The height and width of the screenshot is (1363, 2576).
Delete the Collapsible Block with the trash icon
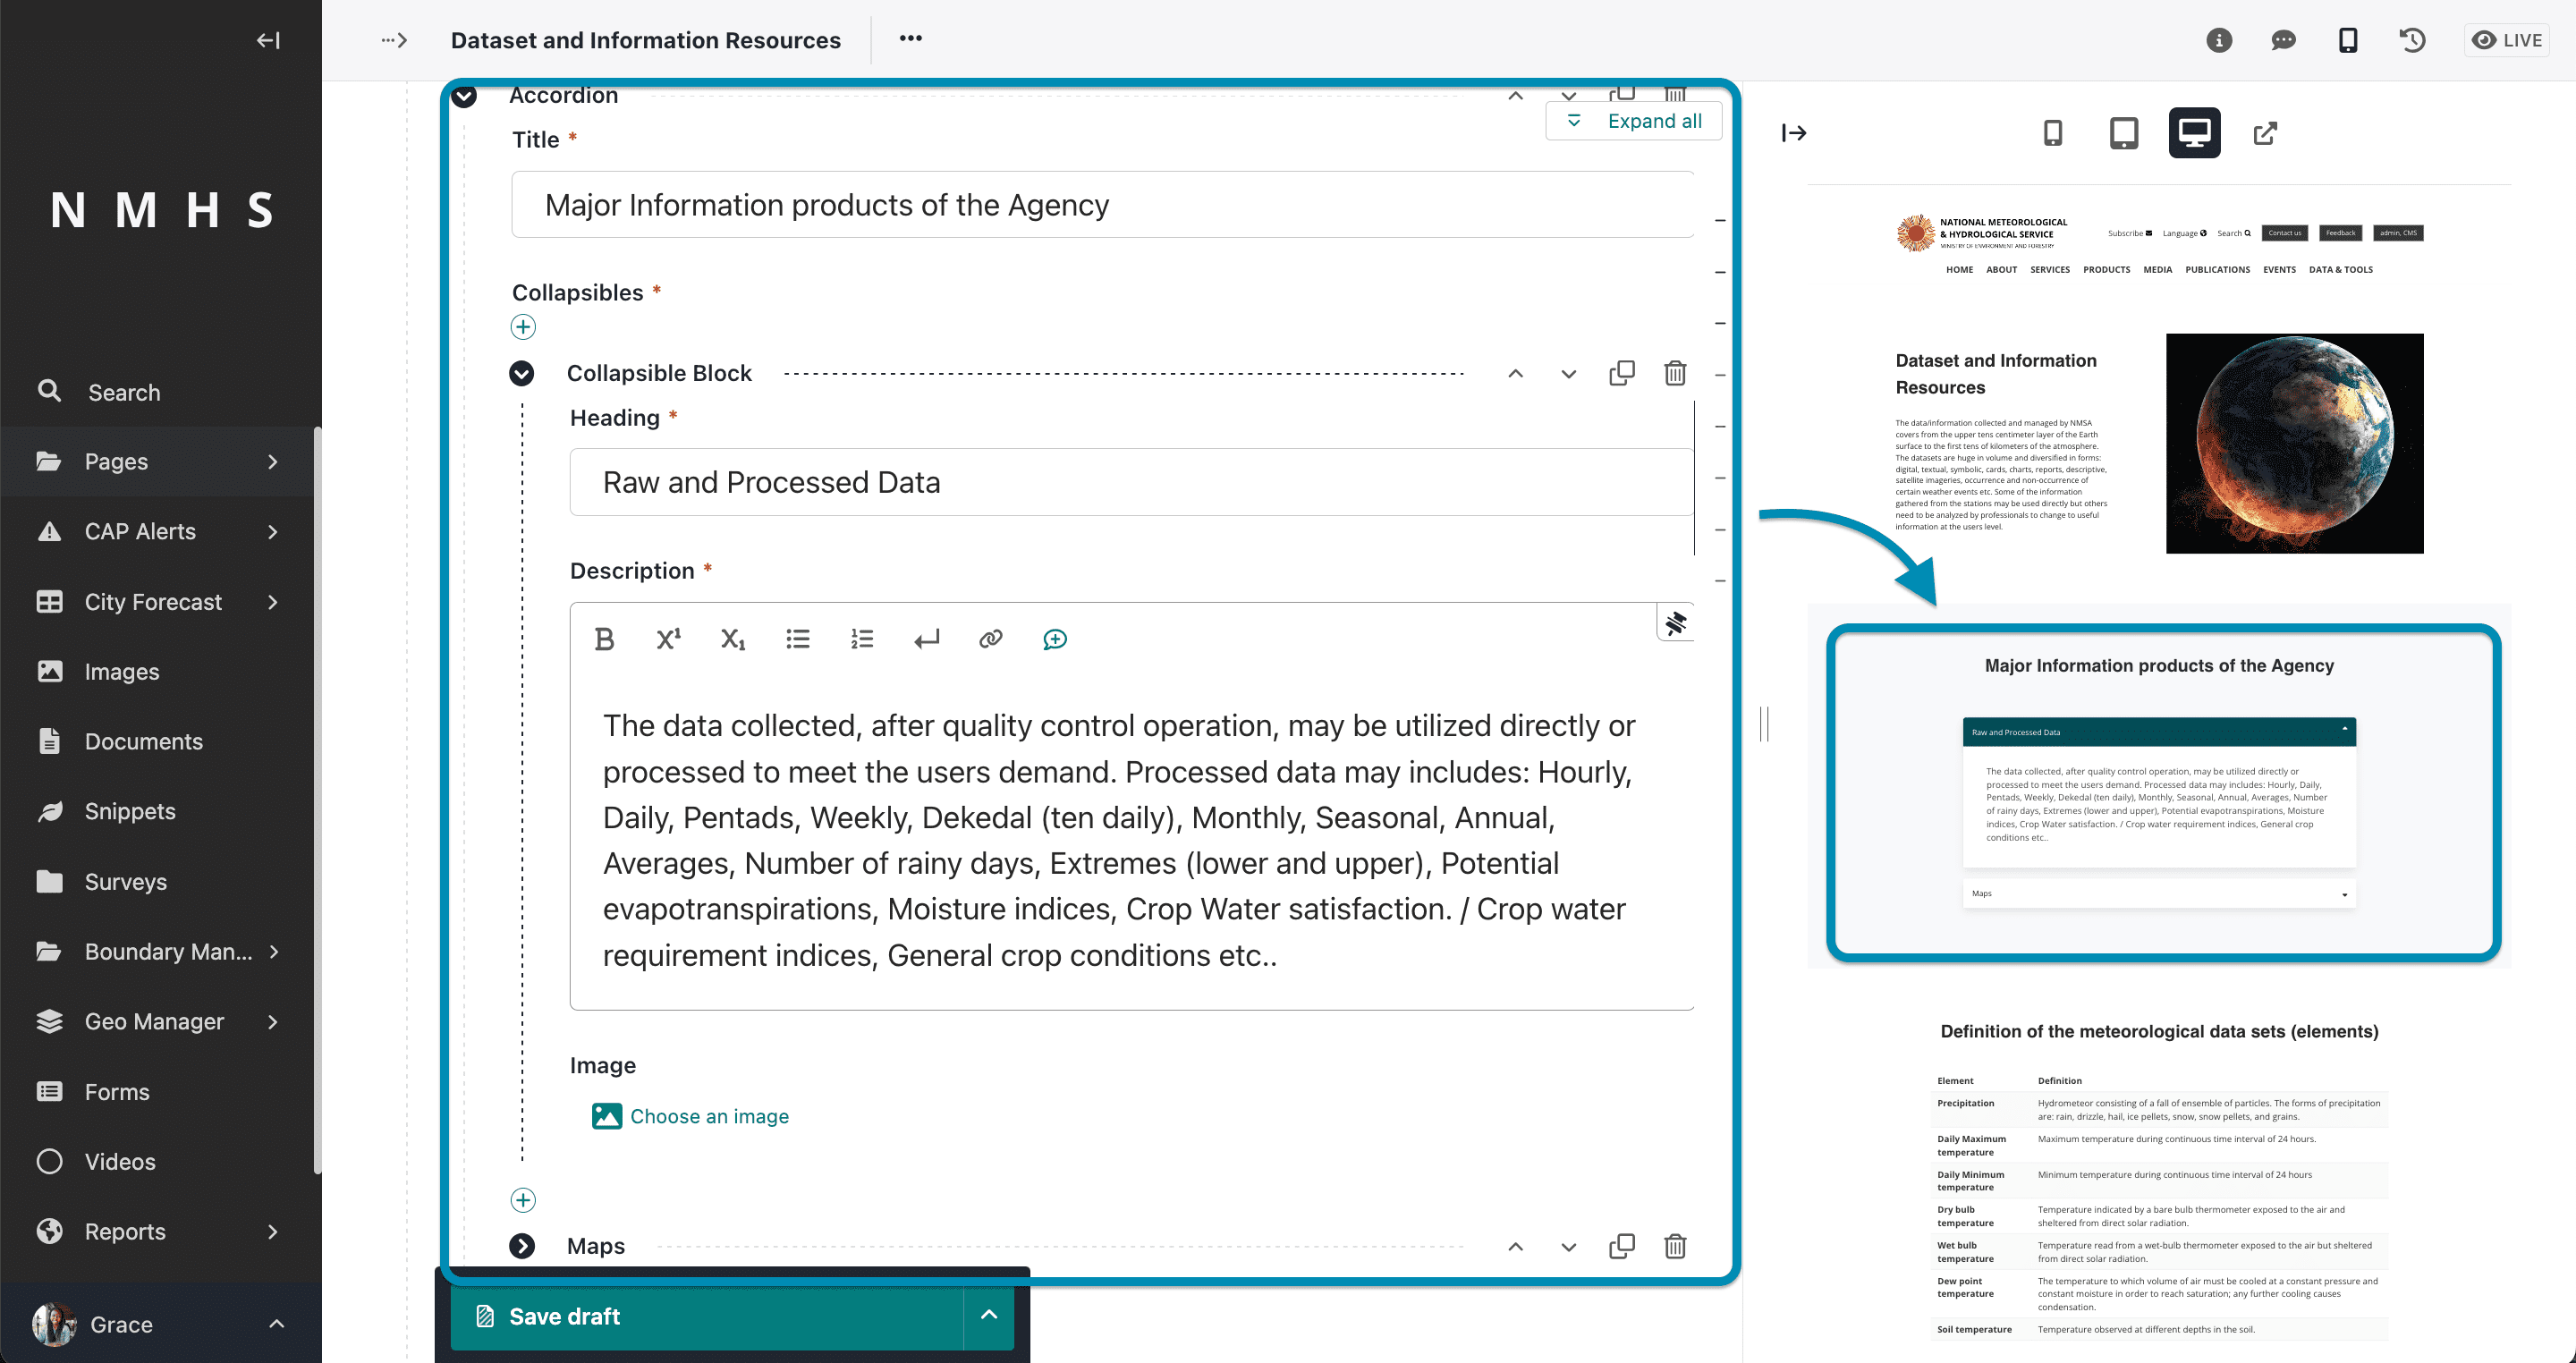coord(1675,373)
